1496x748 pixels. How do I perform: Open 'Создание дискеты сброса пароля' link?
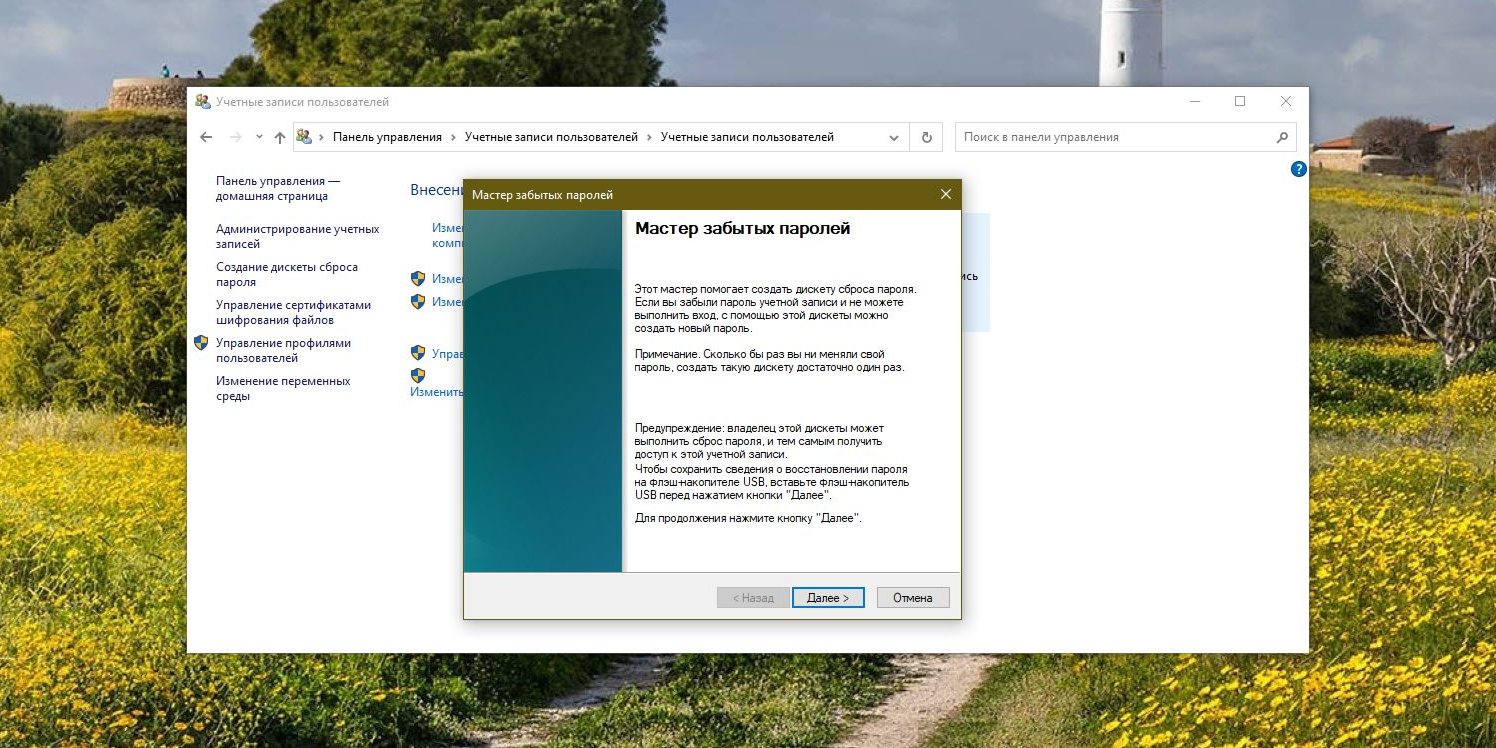pos(286,274)
